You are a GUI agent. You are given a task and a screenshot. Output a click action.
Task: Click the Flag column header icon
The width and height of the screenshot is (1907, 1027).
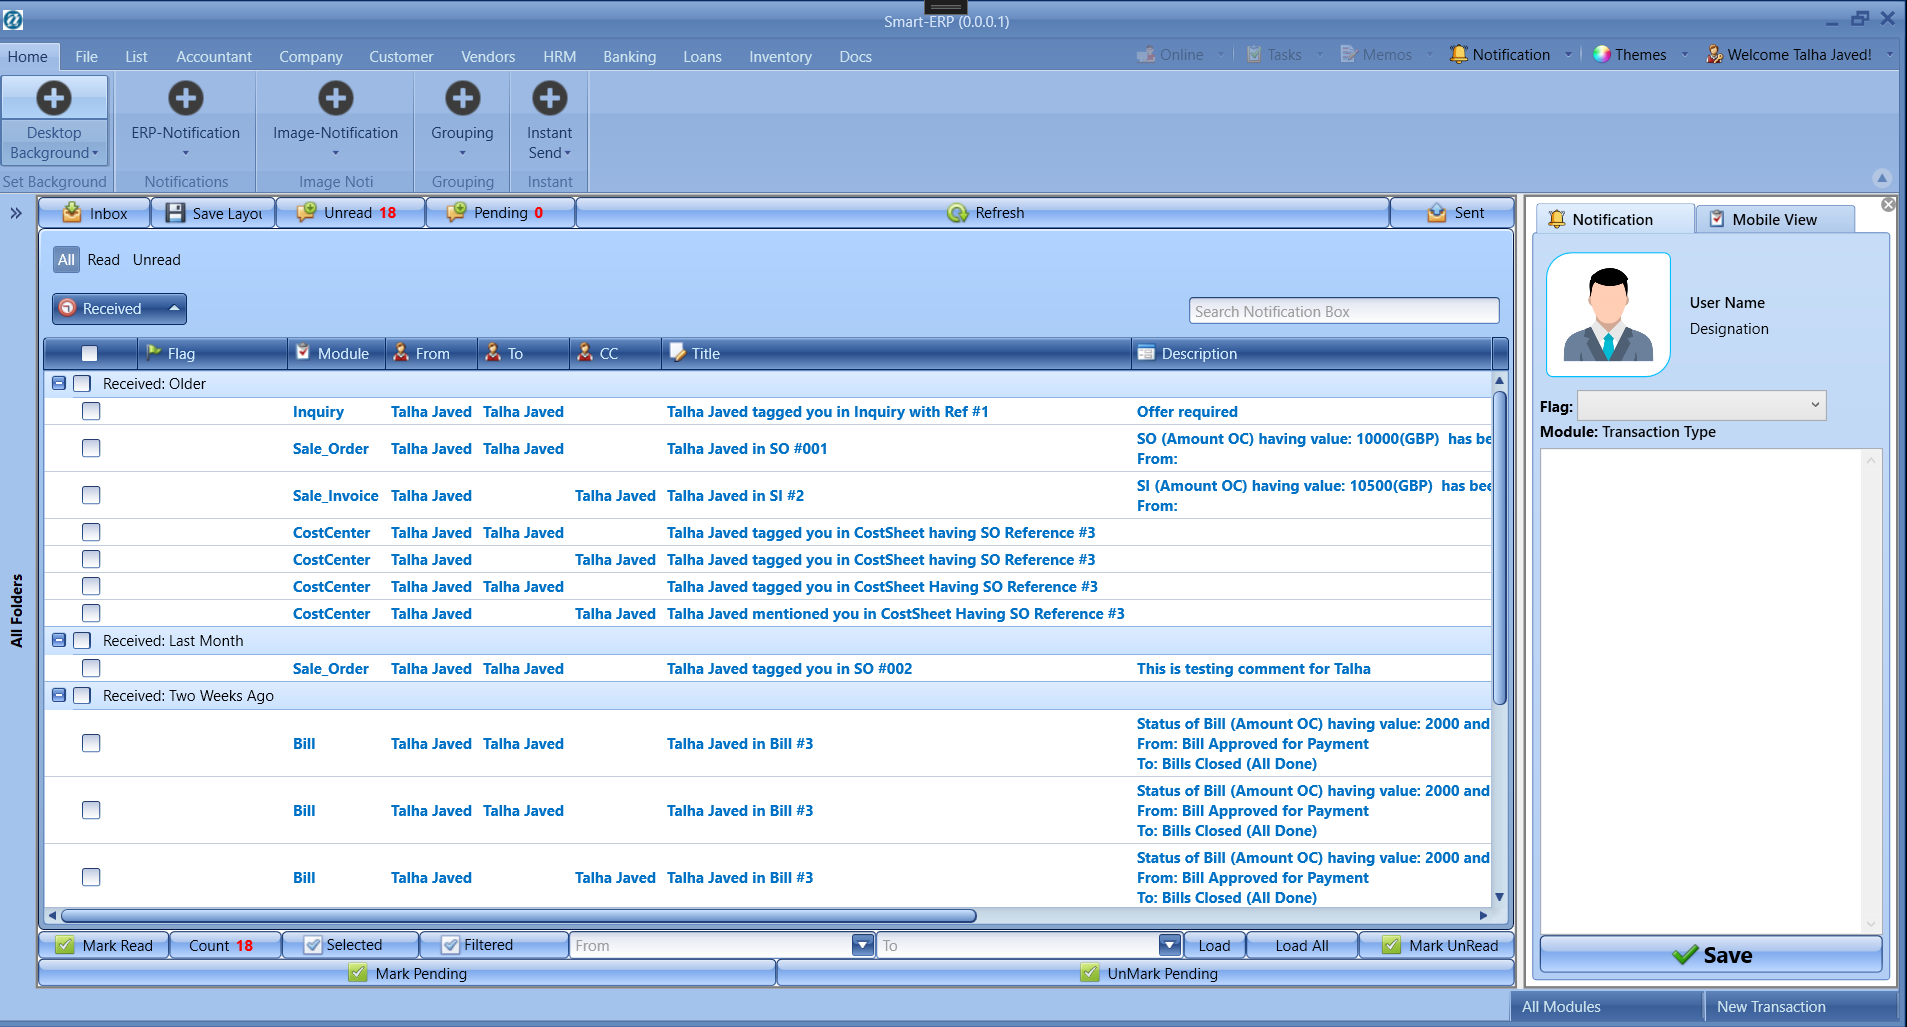pos(154,352)
